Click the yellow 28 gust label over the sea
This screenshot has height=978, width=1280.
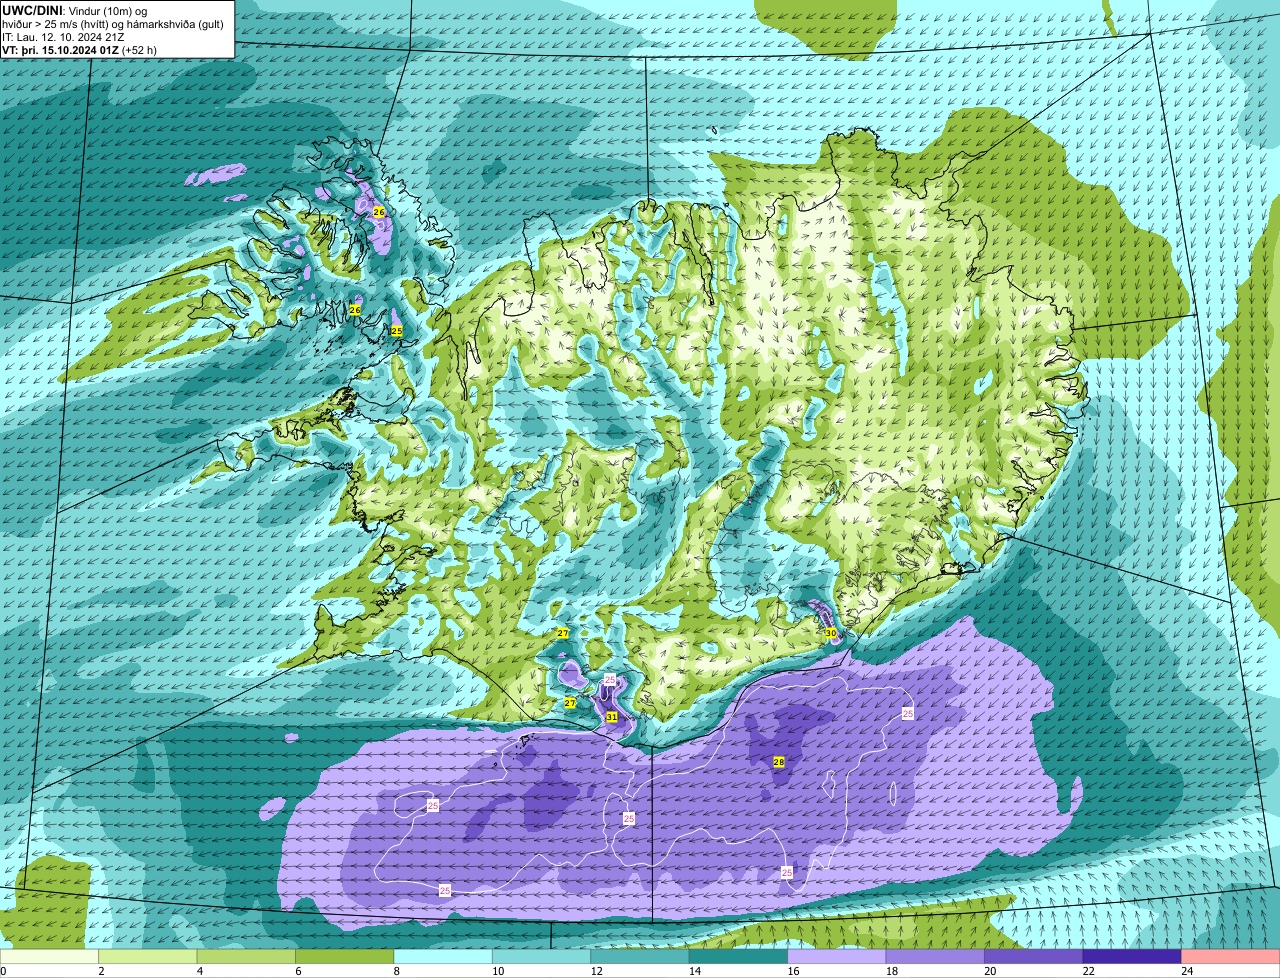(x=779, y=762)
